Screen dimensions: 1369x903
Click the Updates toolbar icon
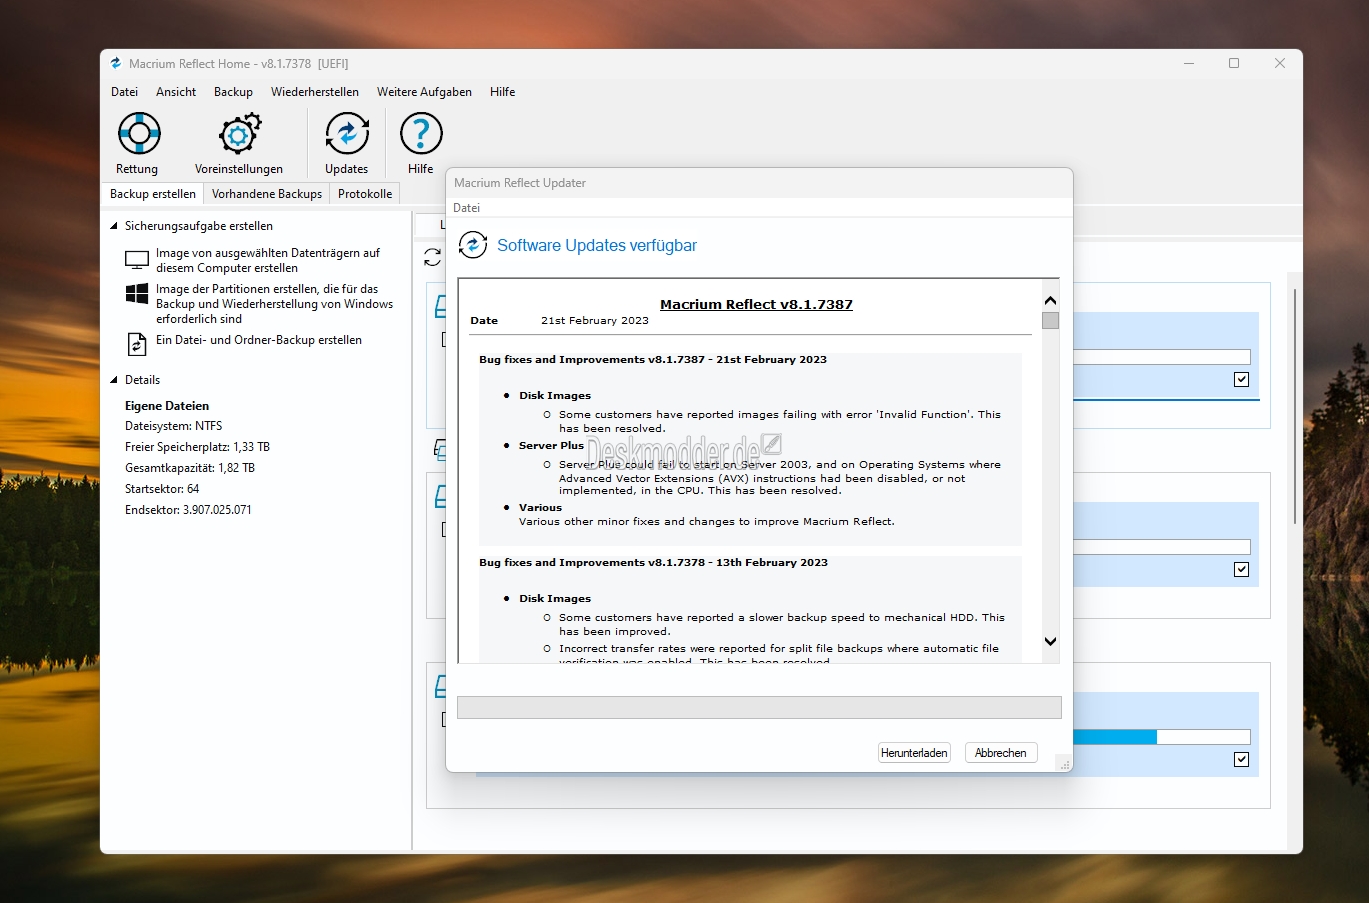(347, 133)
